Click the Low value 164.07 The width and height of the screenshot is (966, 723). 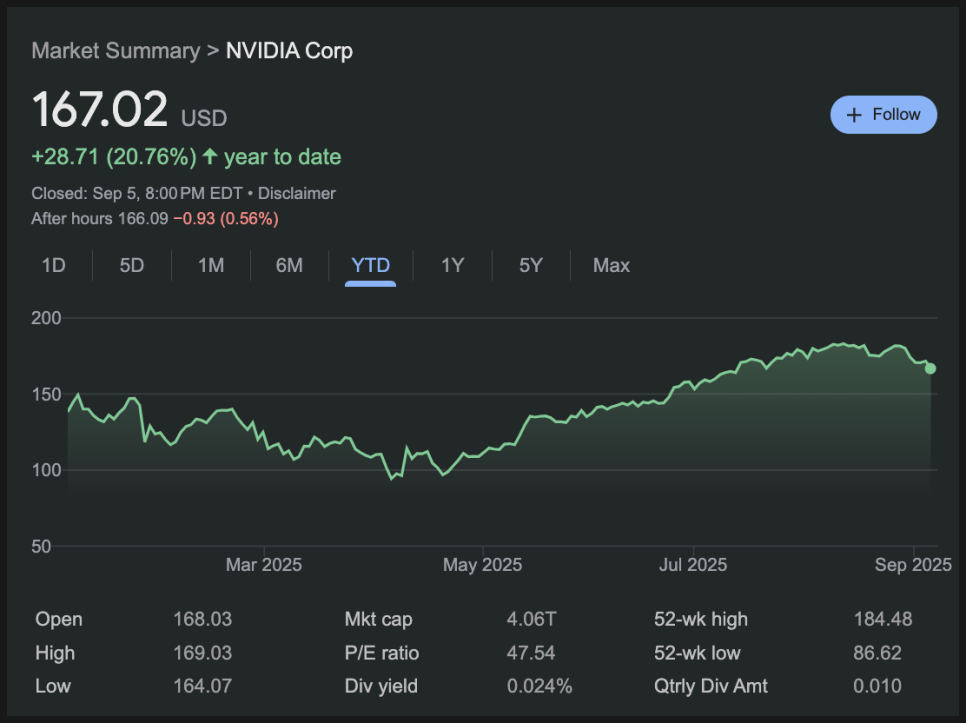[x=203, y=686]
